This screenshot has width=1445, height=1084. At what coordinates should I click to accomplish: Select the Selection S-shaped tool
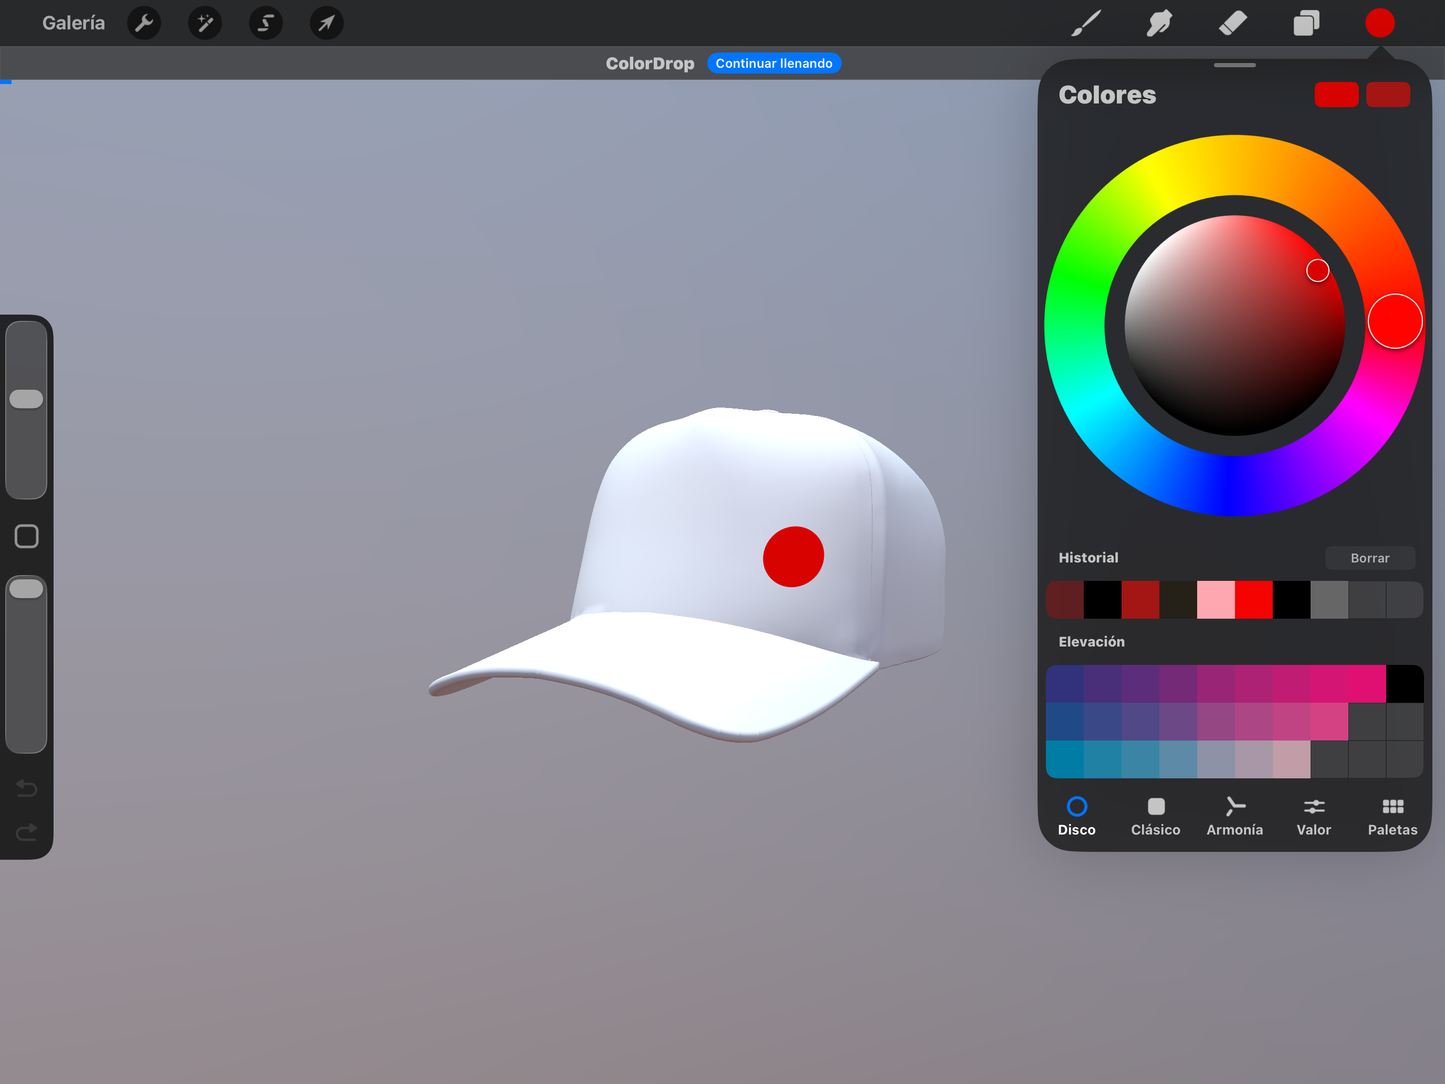266,23
